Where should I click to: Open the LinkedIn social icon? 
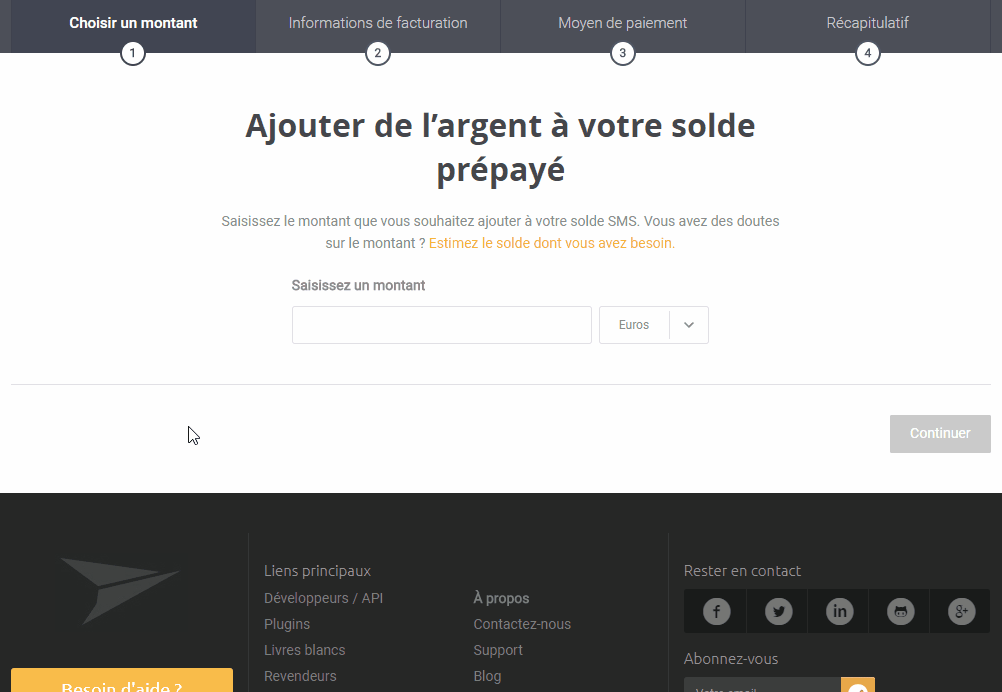(839, 611)
